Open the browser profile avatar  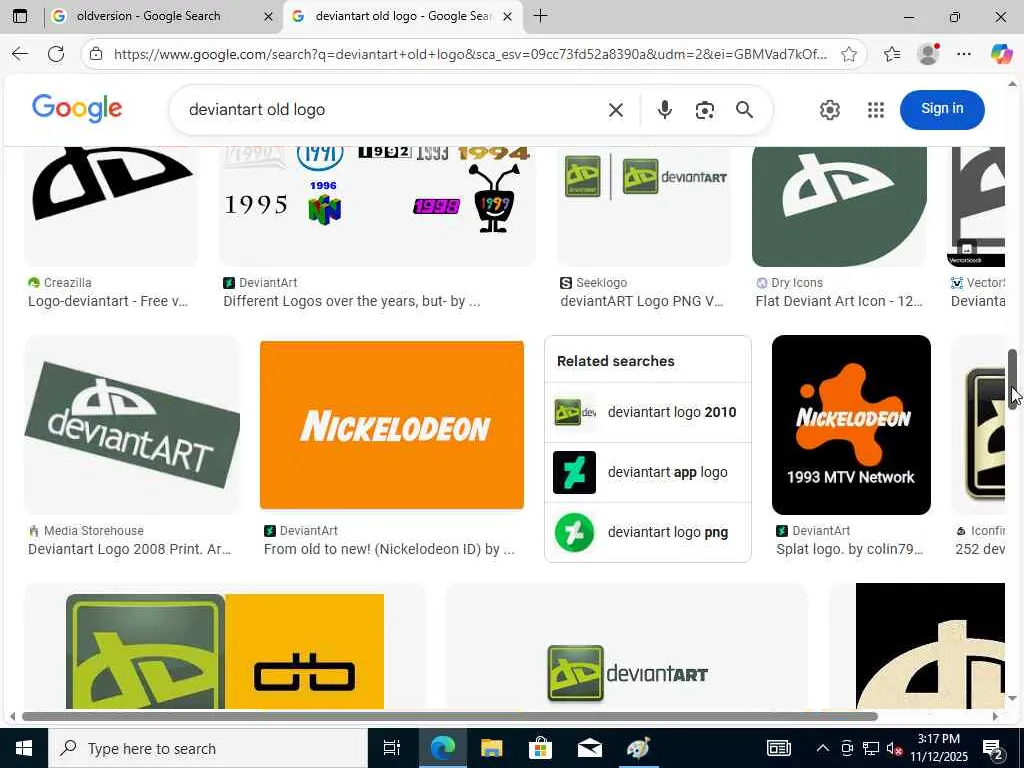(x=927, y=54)
